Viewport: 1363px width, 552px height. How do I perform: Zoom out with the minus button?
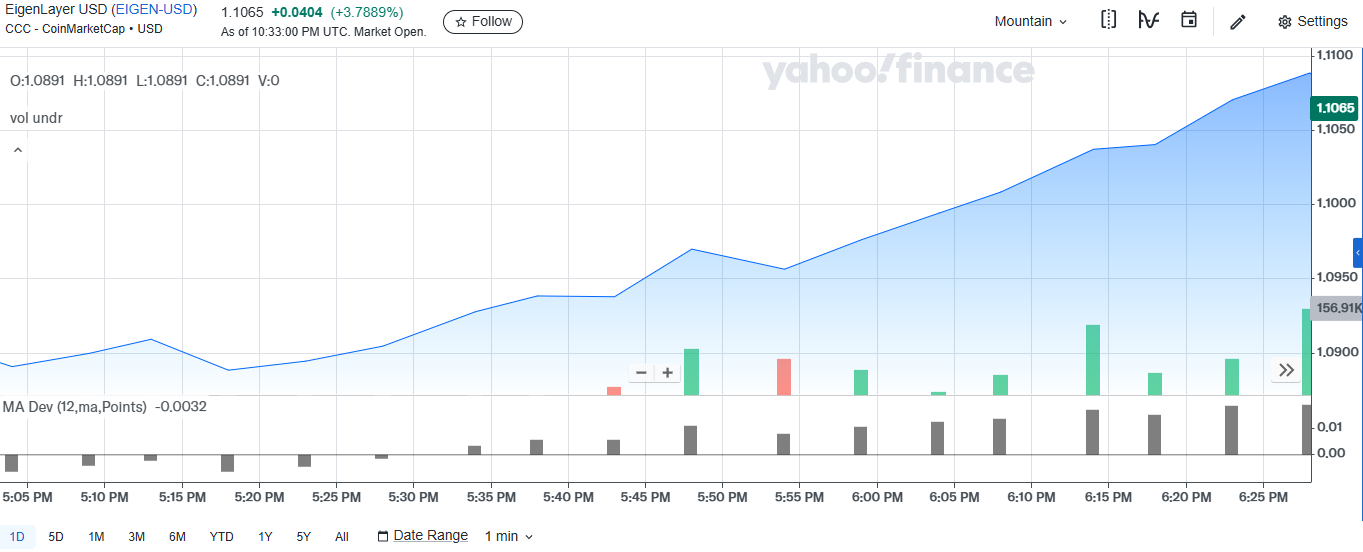click(642, 373)
